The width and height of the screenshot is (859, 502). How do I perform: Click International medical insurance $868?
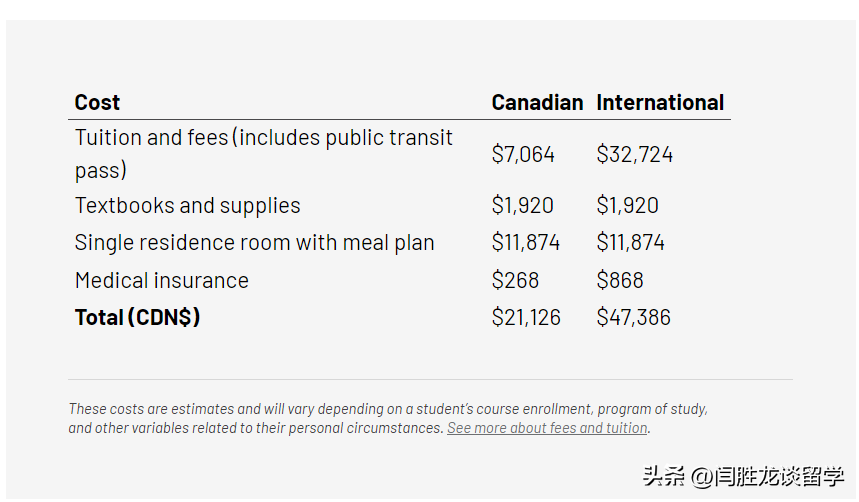[x=620, y=280]
